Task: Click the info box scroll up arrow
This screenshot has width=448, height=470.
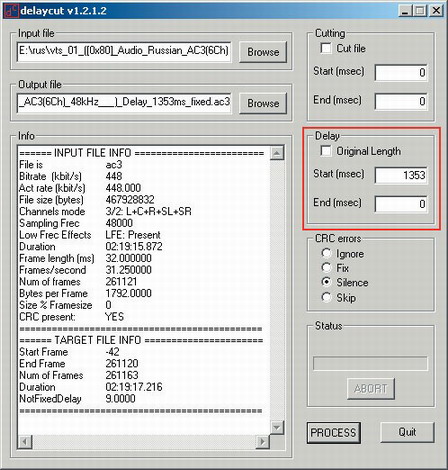Action: pyautogui.click(x=277, y=153)
